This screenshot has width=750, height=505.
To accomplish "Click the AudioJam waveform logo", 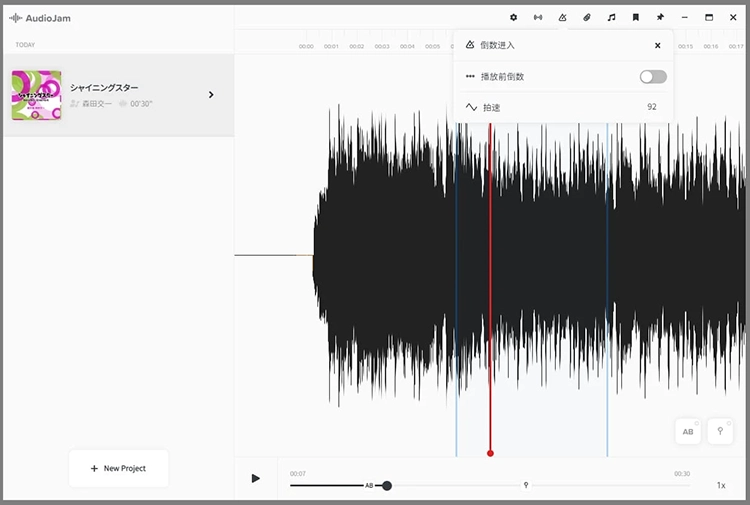I will pyautogui.click(x=15, y=18).
